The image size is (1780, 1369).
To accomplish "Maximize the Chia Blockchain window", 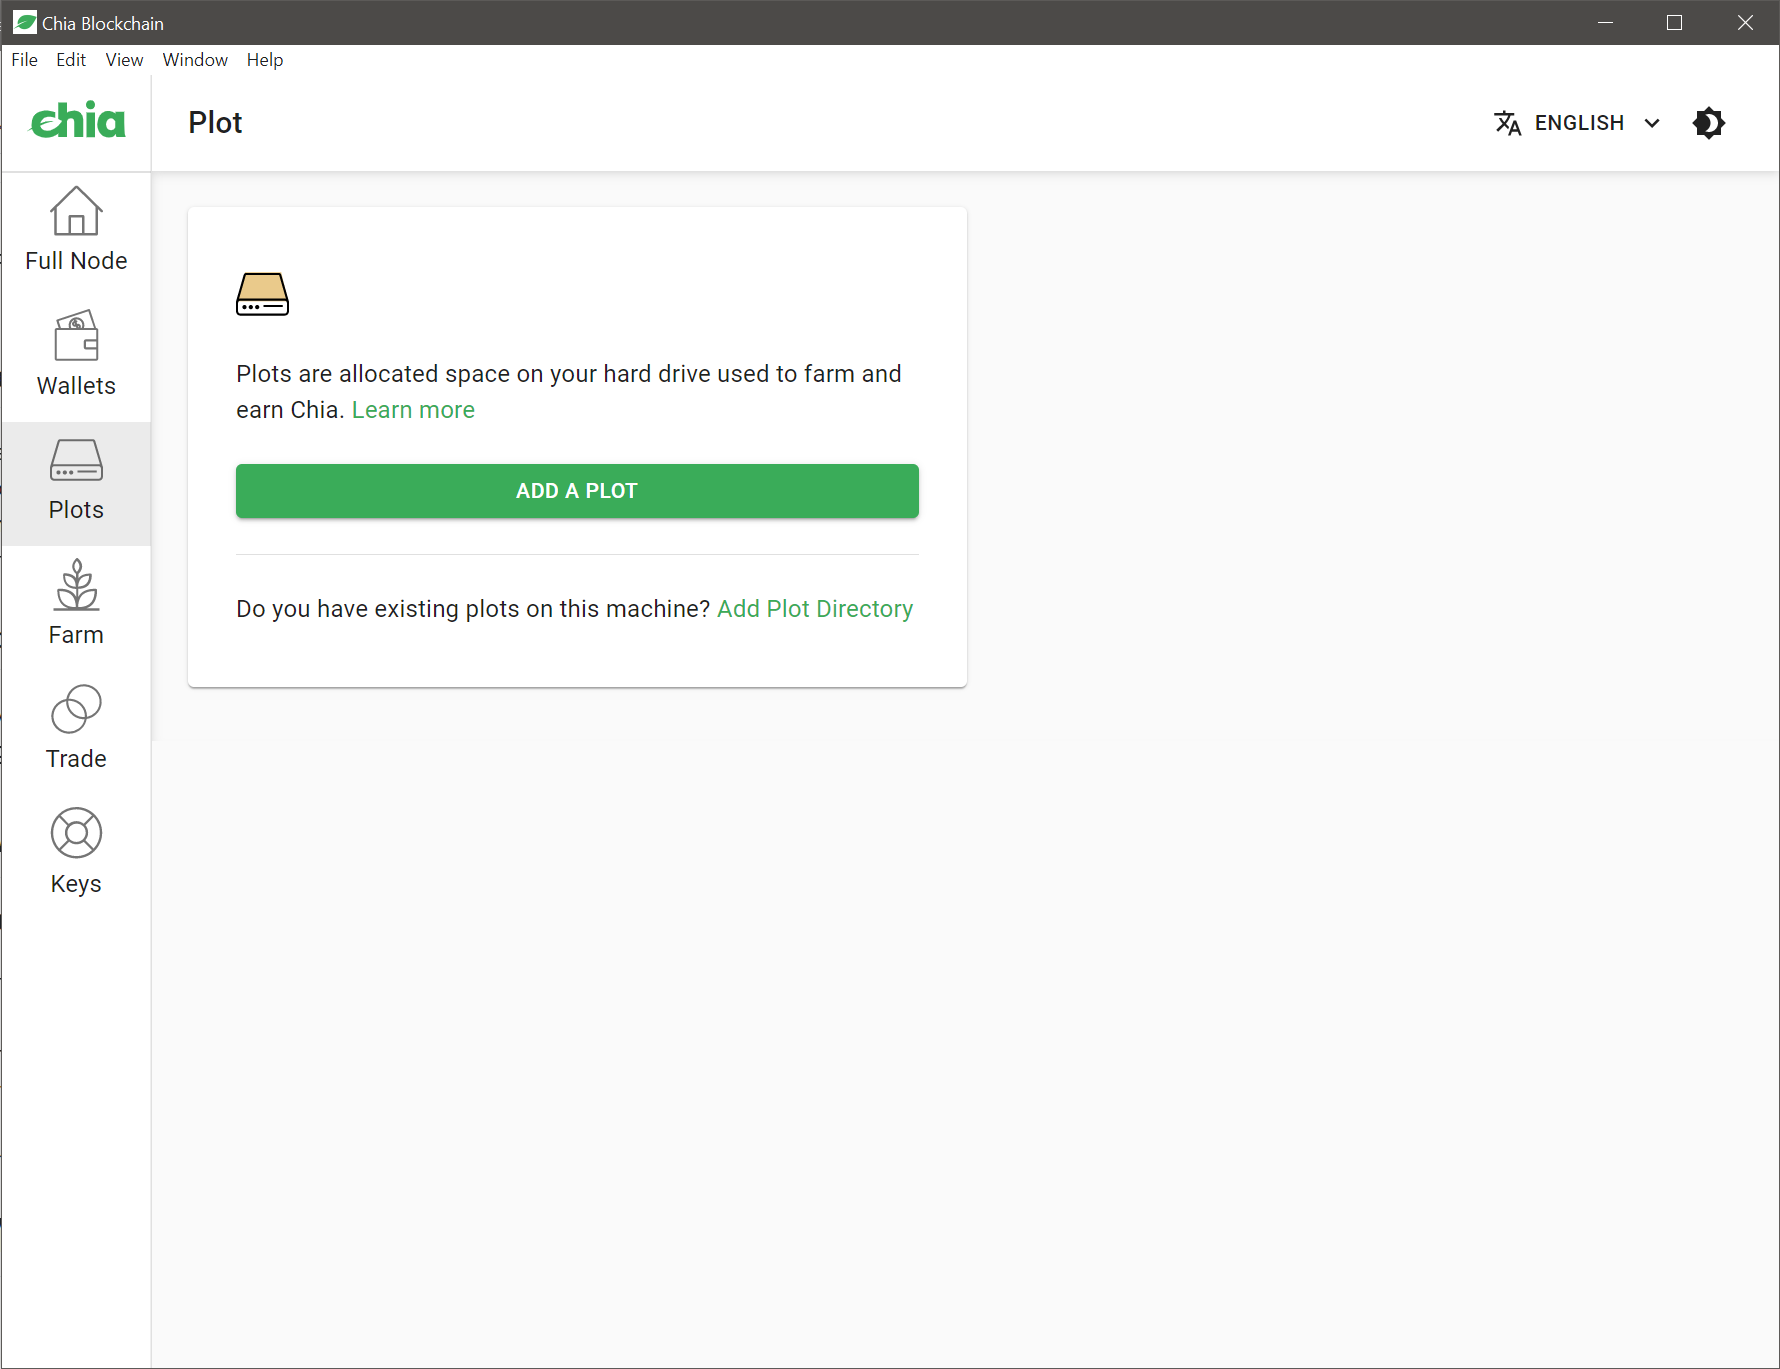I will 1675,22.
